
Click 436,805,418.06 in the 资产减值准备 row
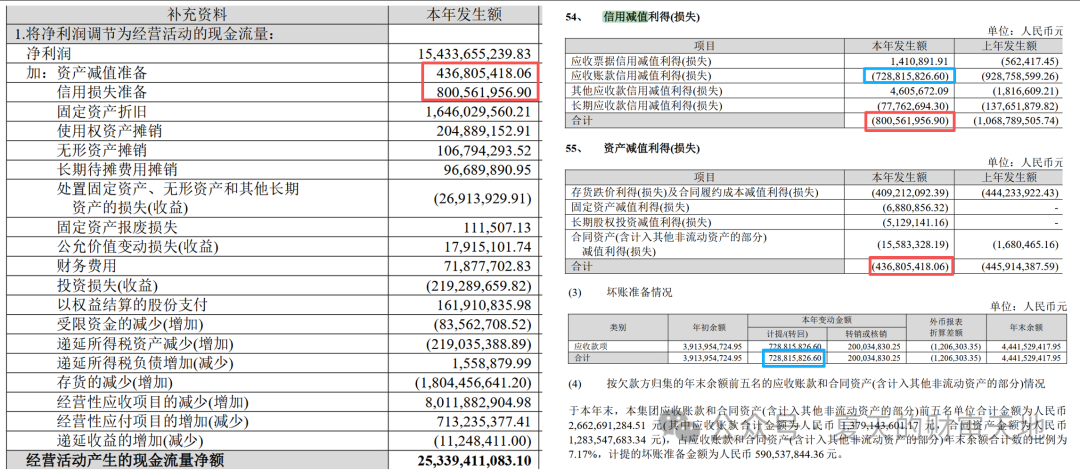point(484,72)
